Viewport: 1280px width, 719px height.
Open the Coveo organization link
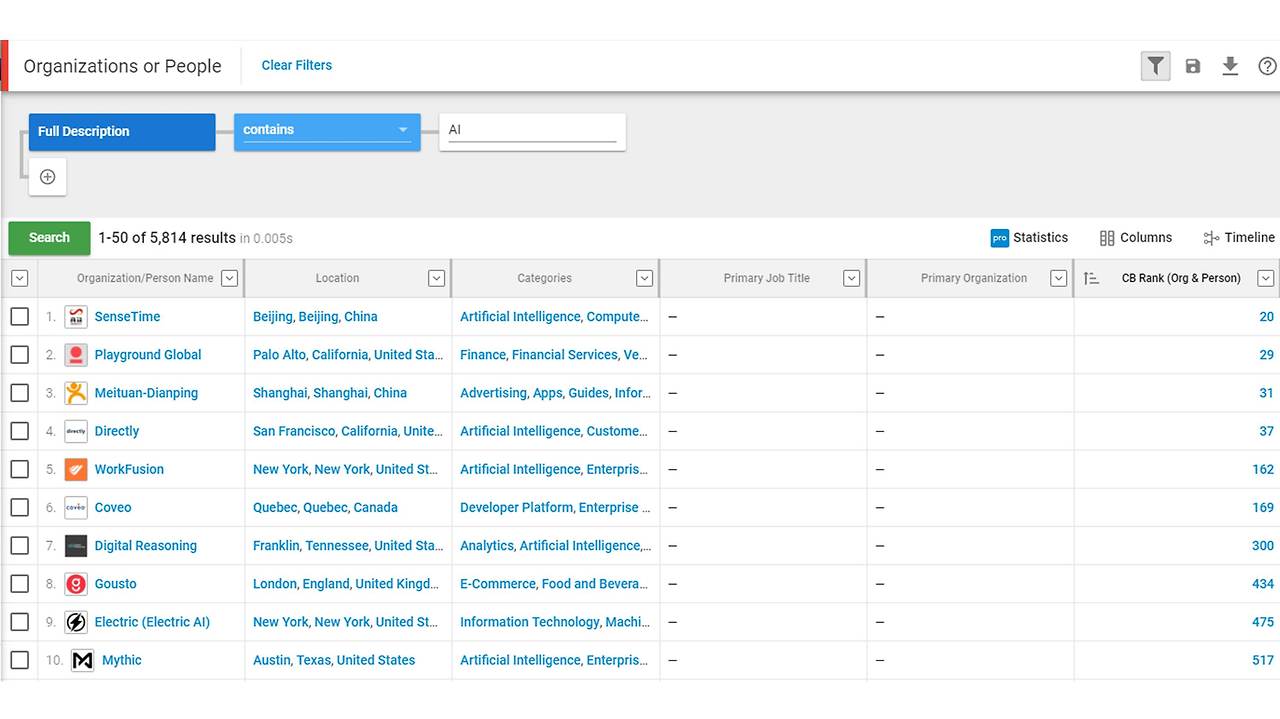click(113, 507)
